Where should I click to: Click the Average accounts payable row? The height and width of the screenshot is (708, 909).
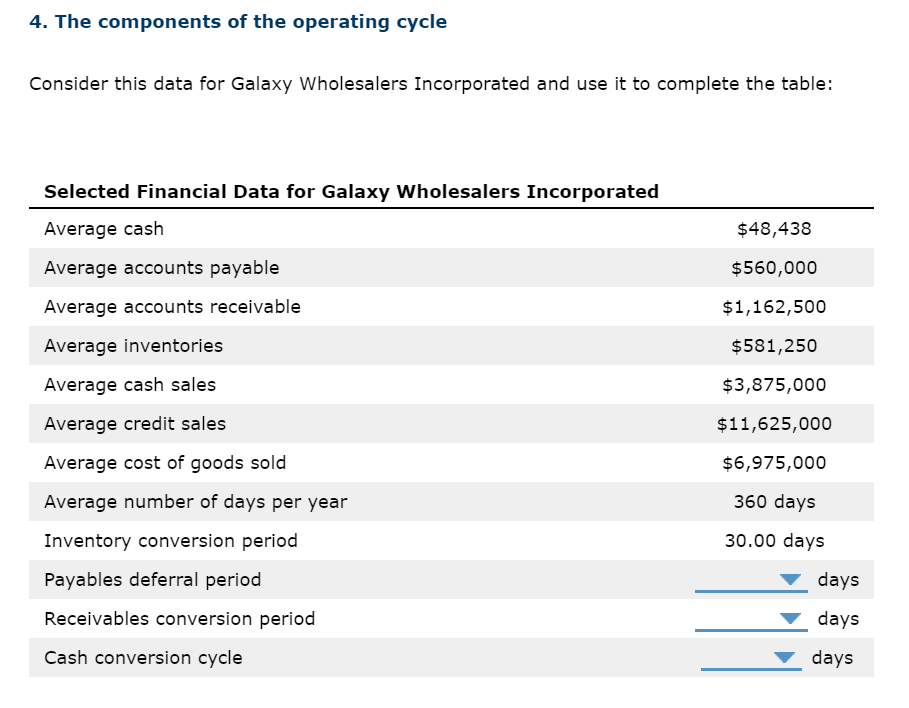pos(162,267)
